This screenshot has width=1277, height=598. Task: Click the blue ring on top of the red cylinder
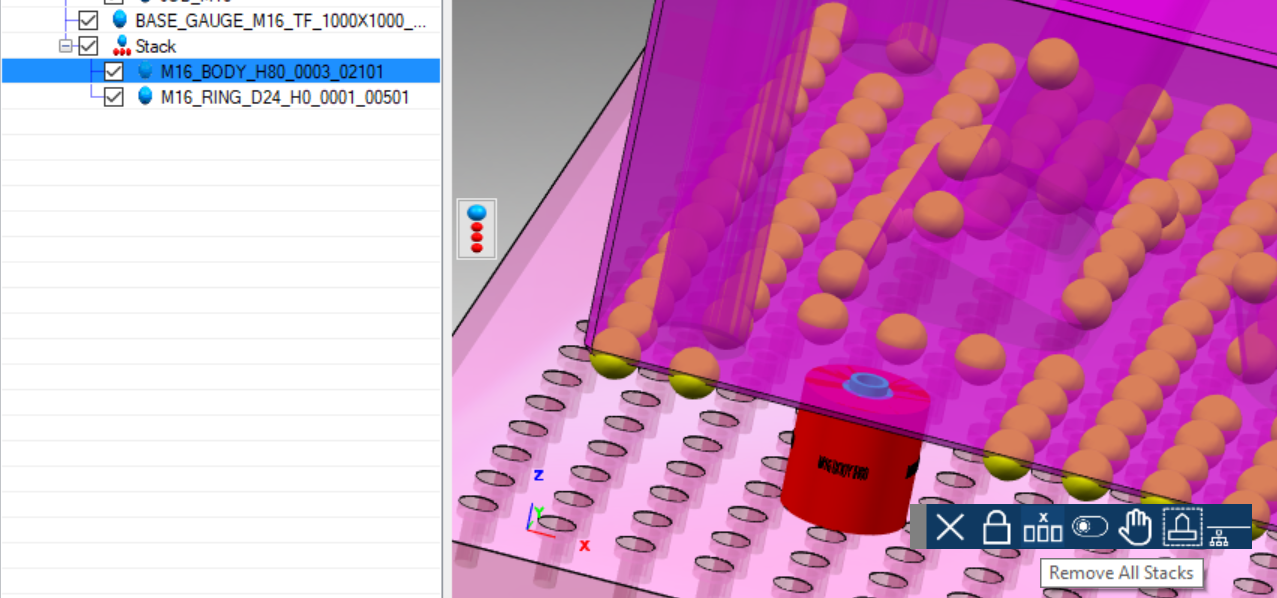tap(868, 384)
